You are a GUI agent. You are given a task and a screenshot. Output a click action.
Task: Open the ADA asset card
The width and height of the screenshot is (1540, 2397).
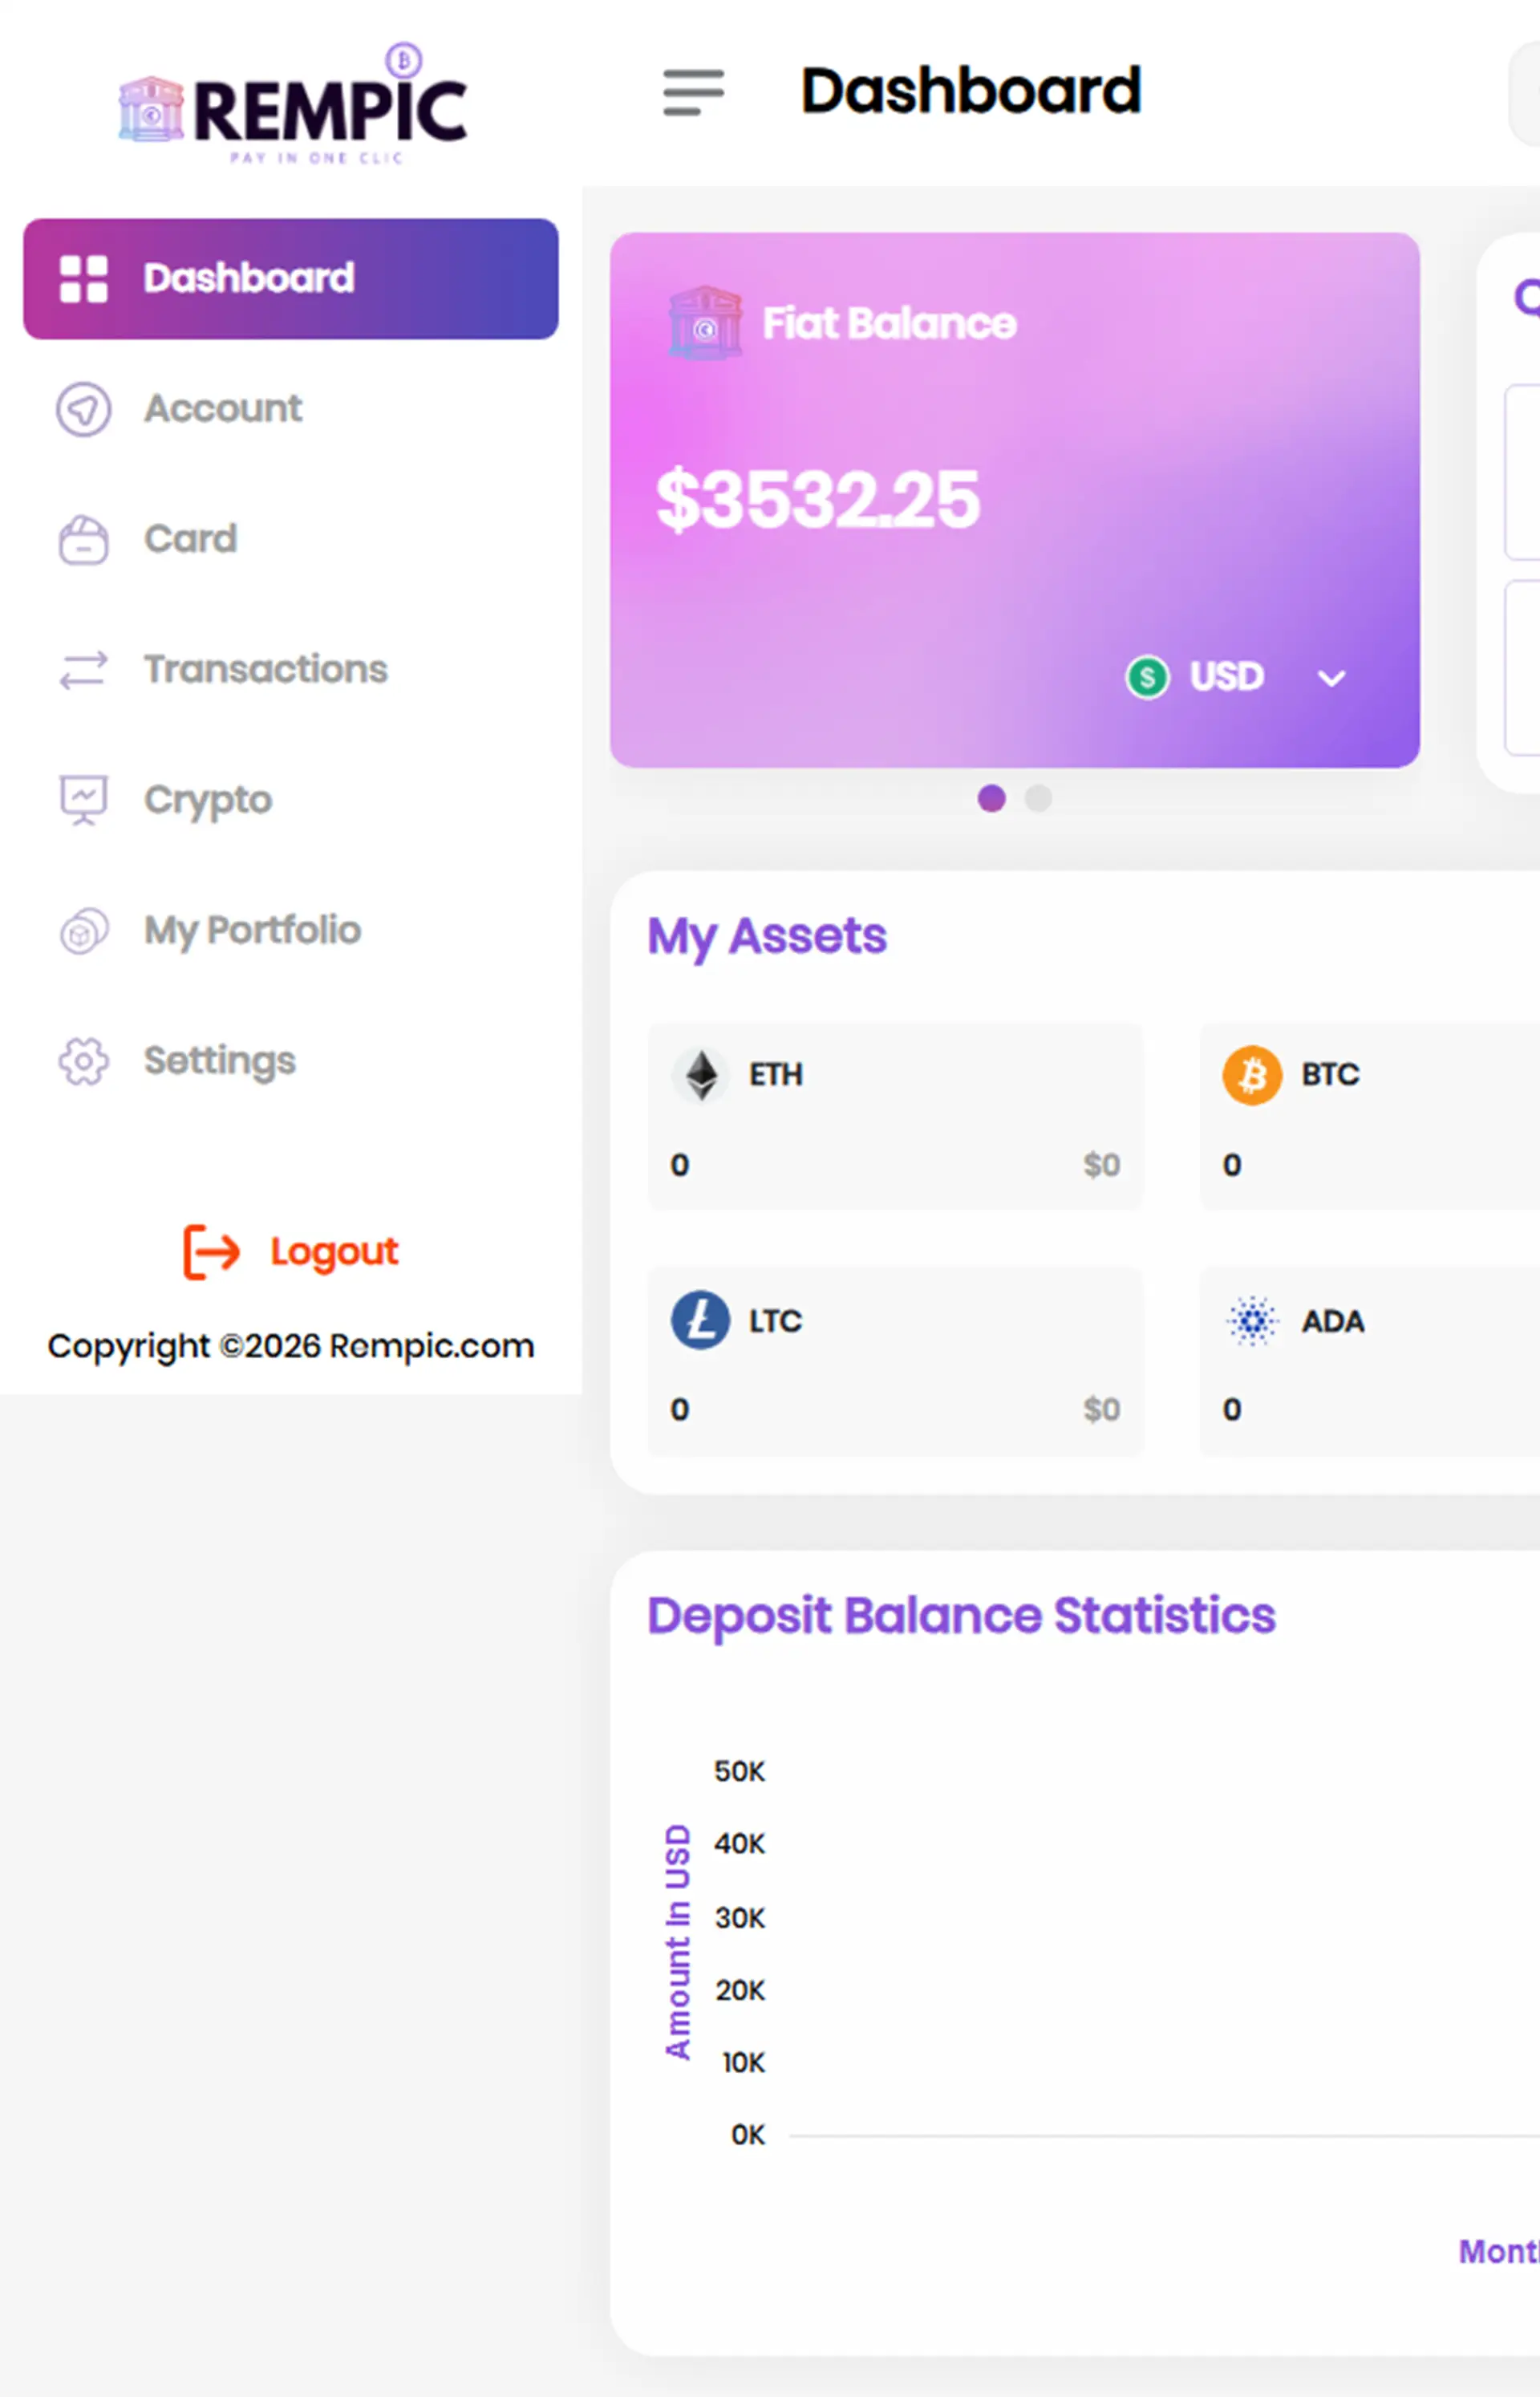[x=1369, y=1362]
